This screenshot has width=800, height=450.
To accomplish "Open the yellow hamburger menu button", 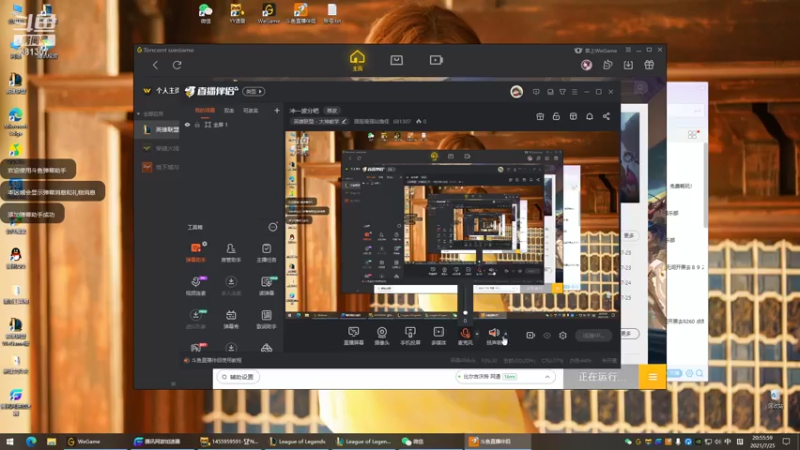I will pos(653,377).
